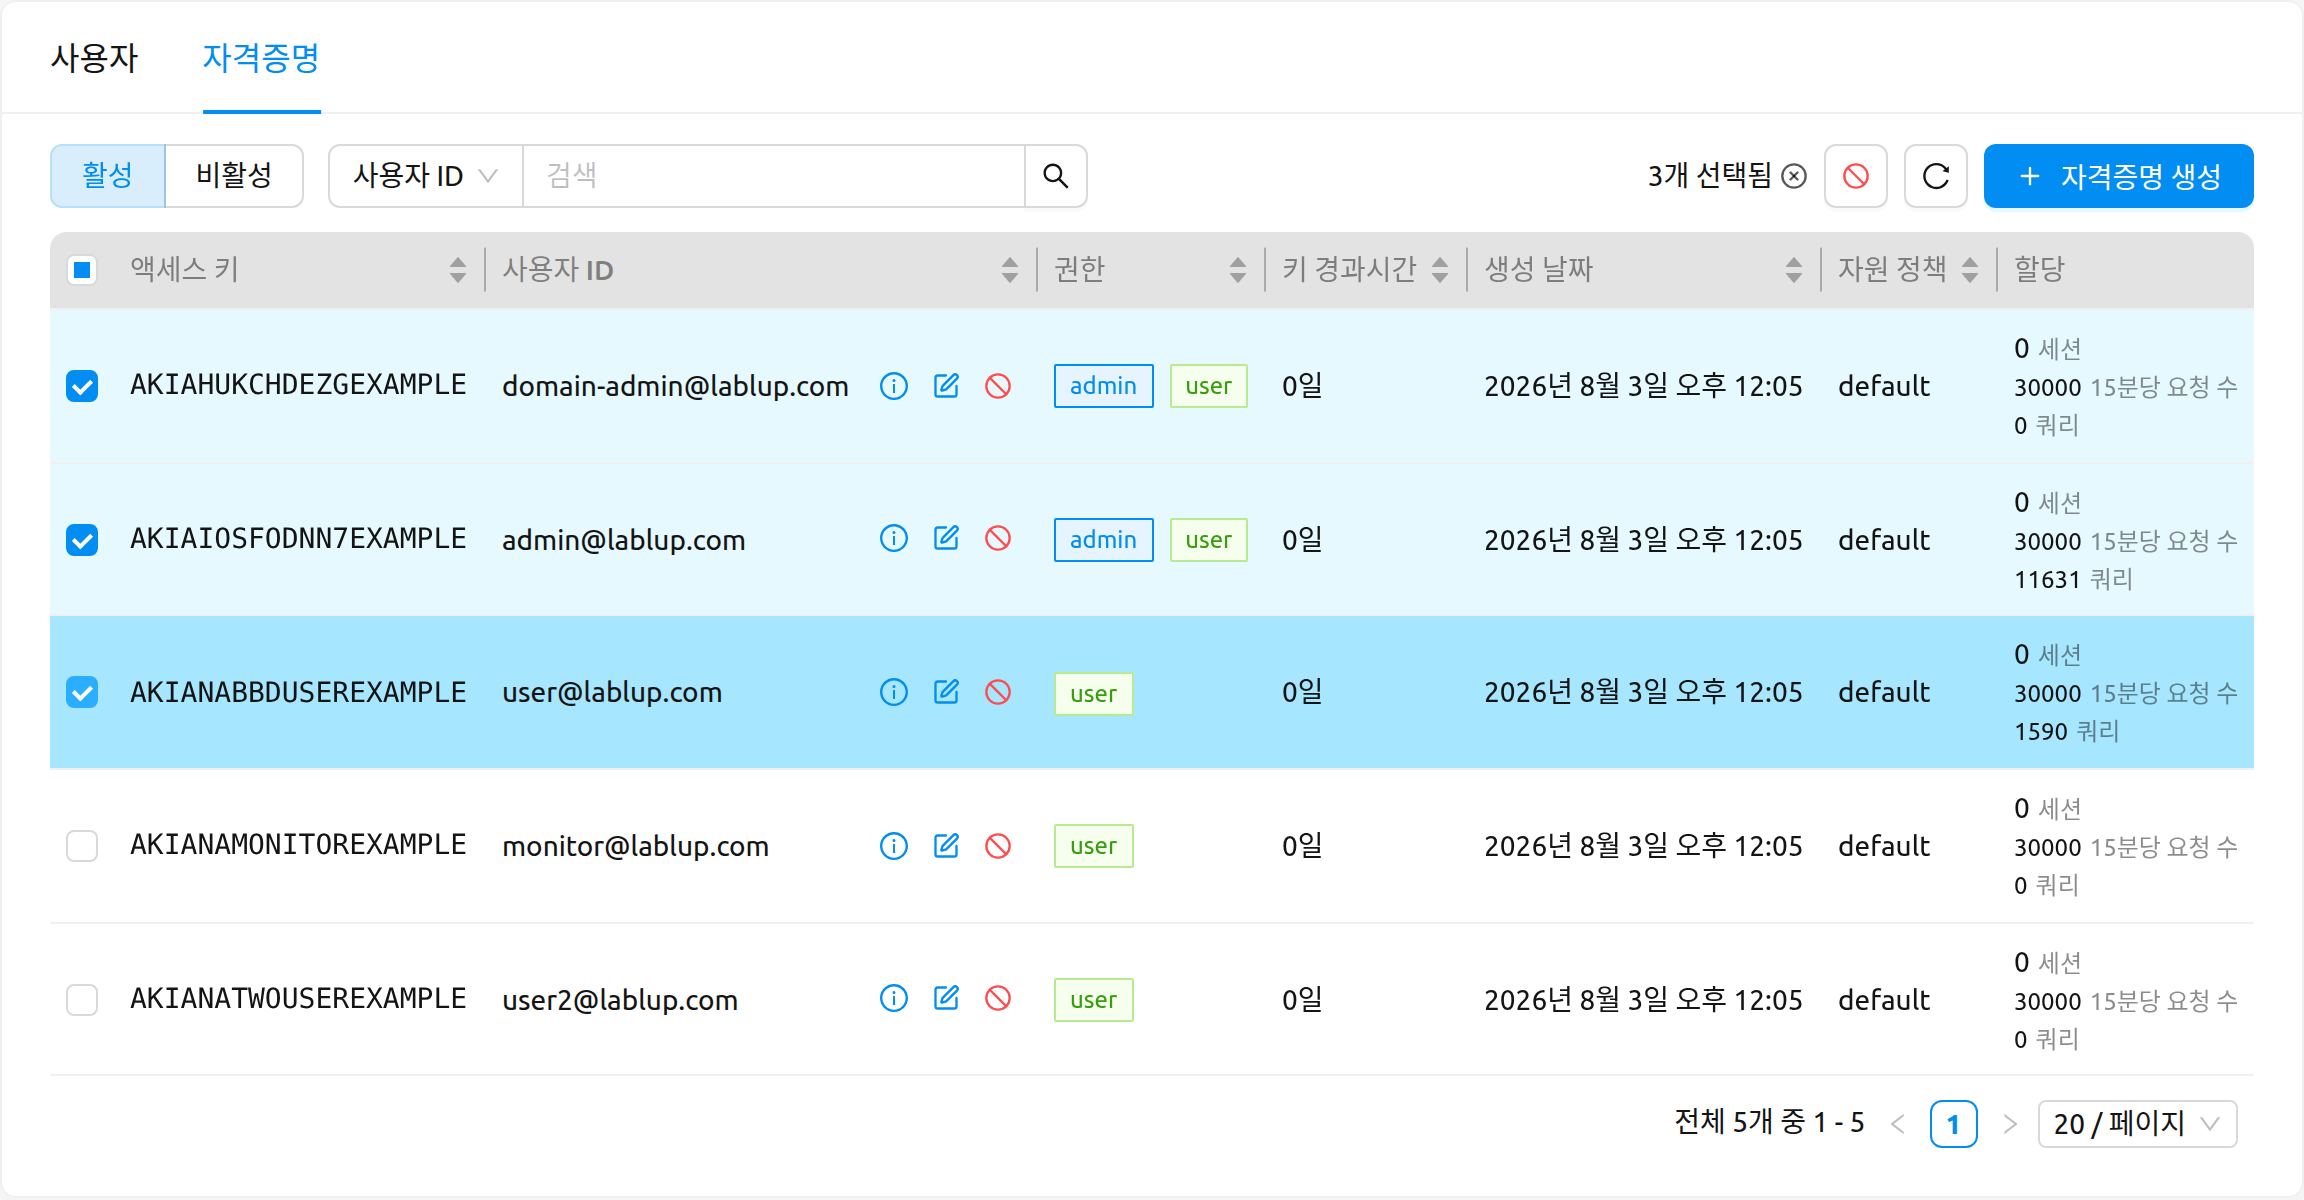Edit keypair of domain-admin@lablup.com

click(x=946, y=386)
